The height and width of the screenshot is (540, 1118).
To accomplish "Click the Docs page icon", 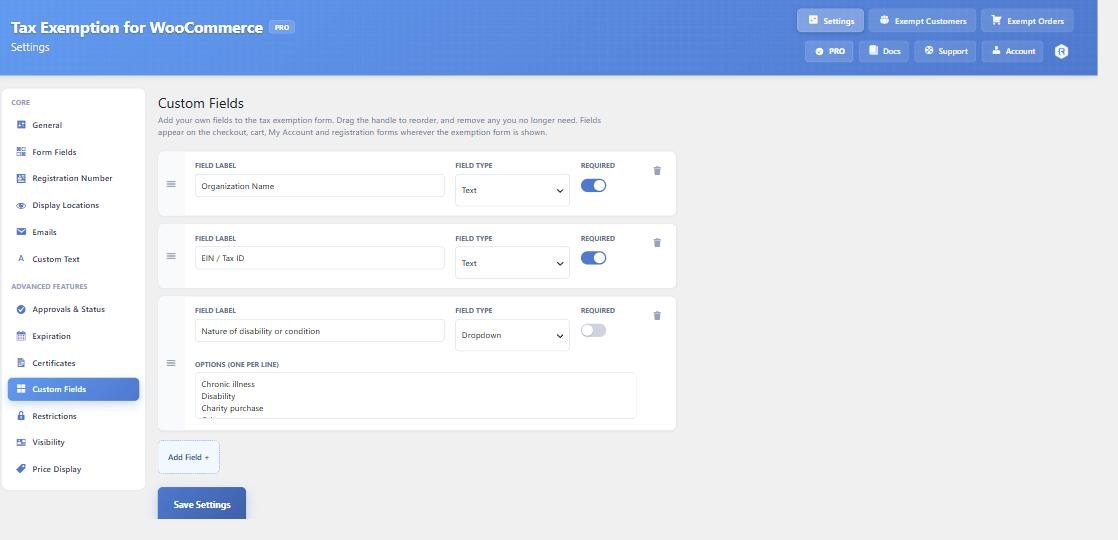I will pyautogui.click(x=873, y=51).
